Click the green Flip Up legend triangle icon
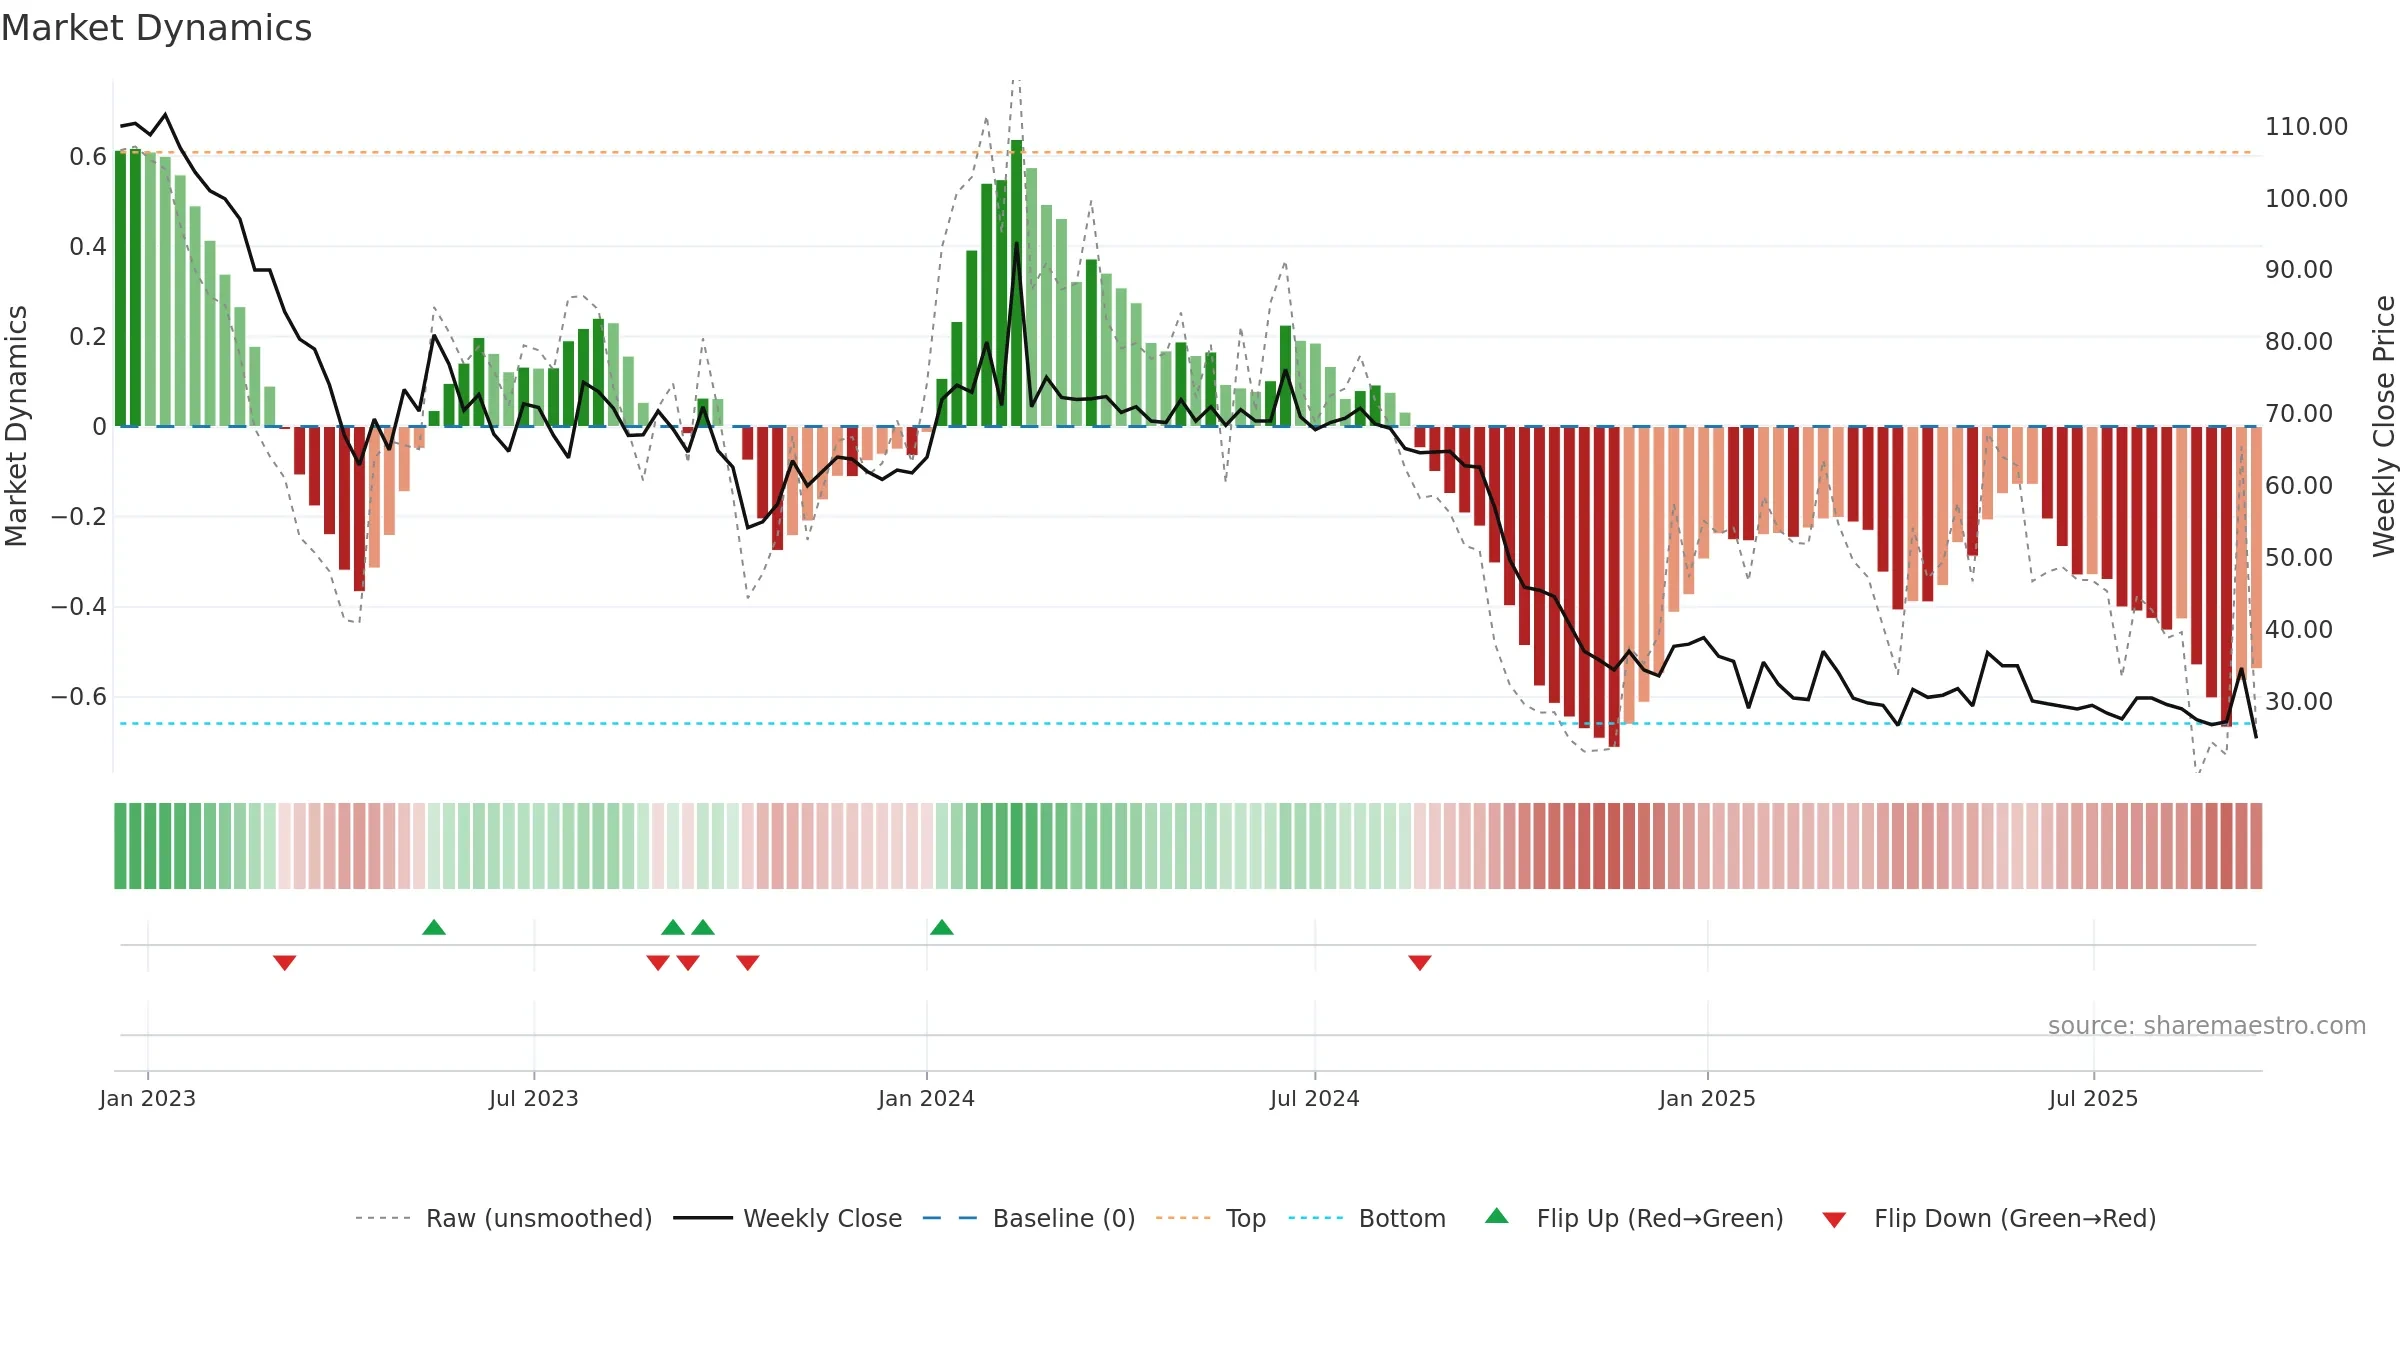 (1497, 1216)
